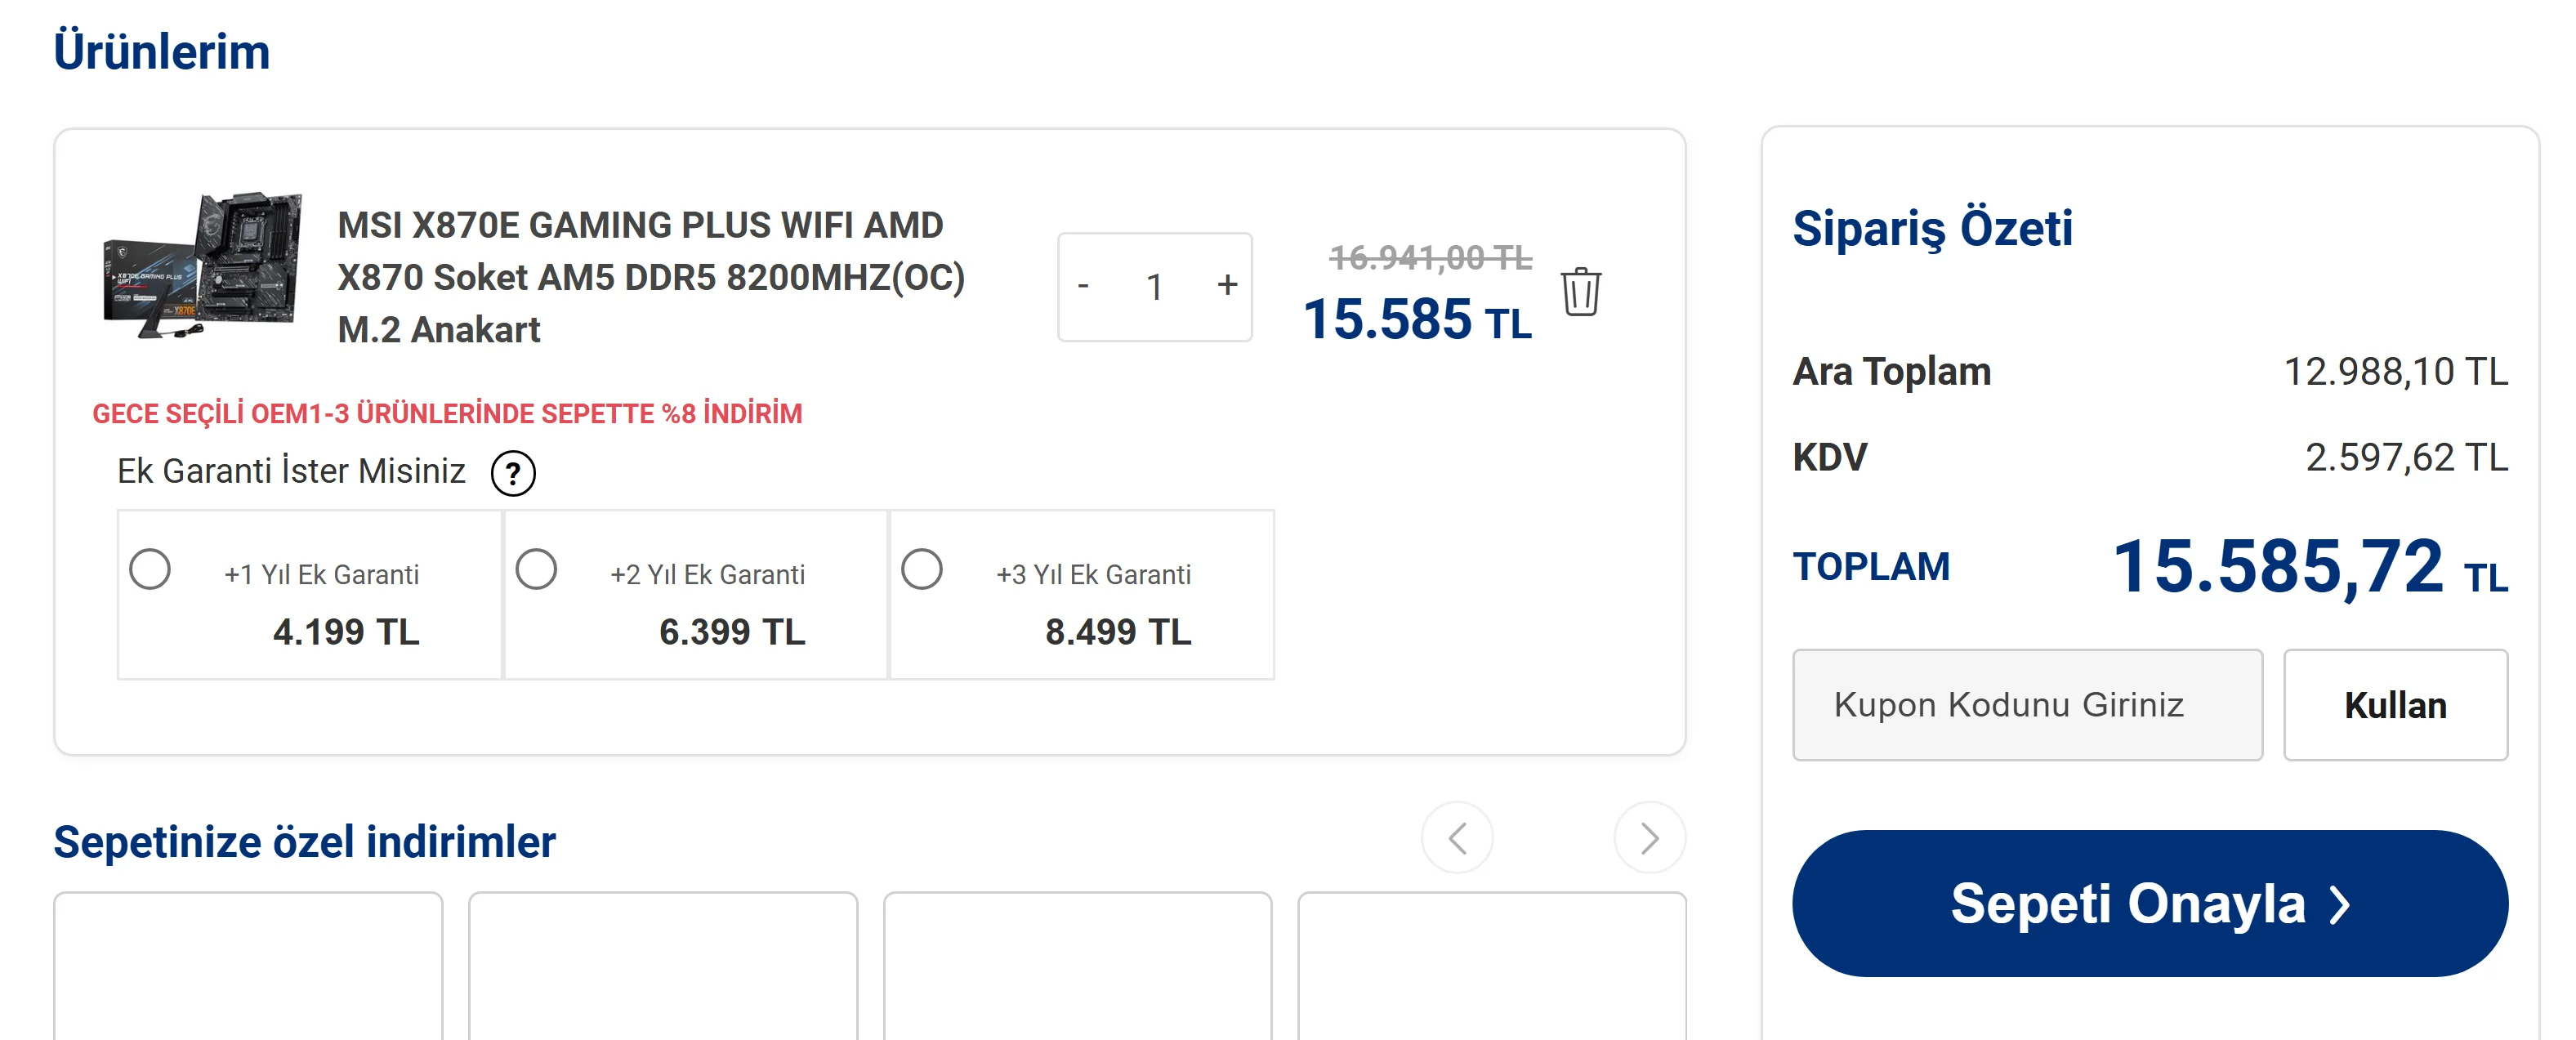Open the MSI X870E motherboard product image
The height and width of the screenshot is (1040, 2576).
203,266
